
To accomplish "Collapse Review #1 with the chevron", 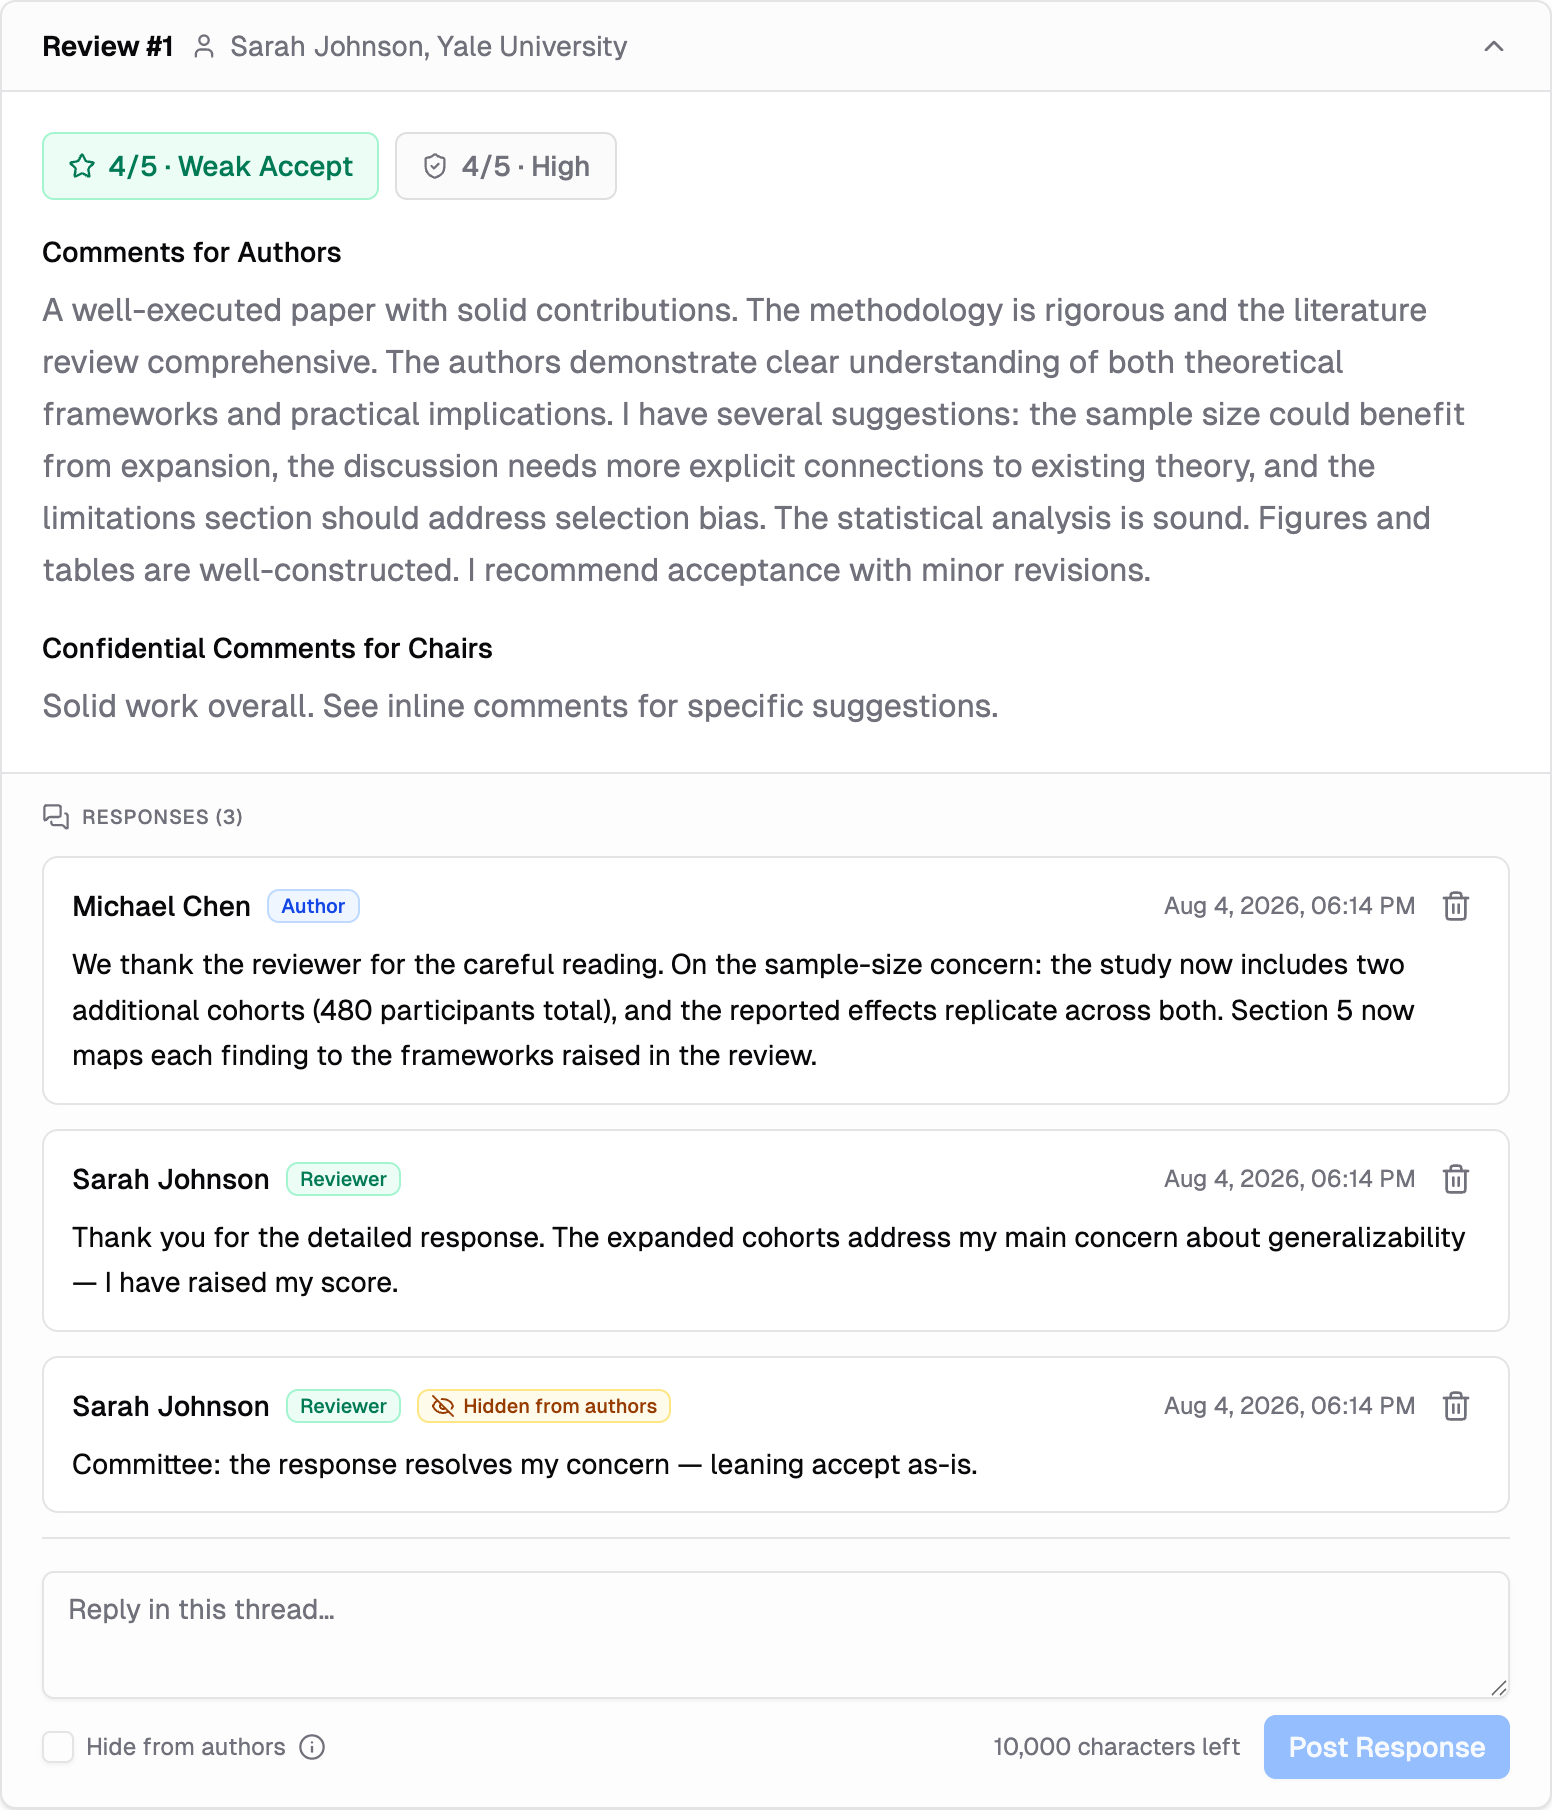I will pyautogui.click(x=1493, y=46).
